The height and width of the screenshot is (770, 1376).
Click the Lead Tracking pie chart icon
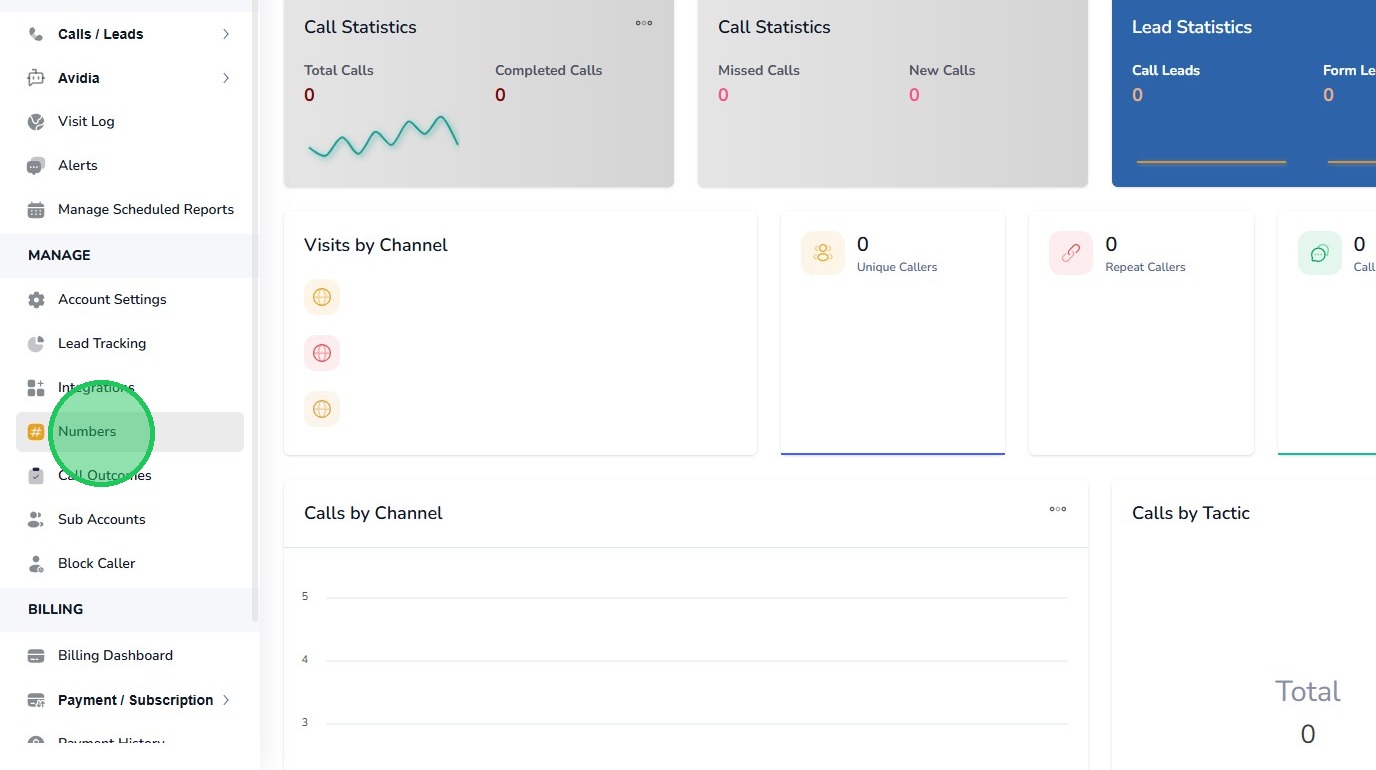pos(36,344)
